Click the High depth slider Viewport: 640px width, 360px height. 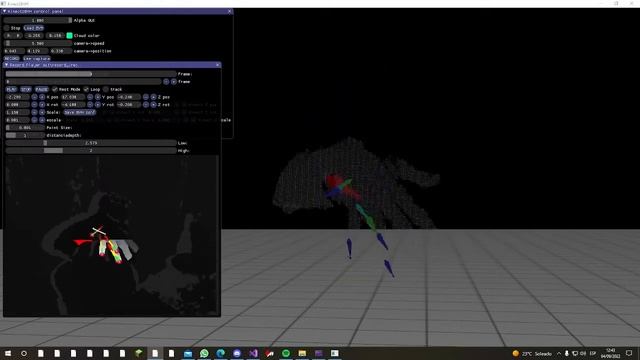pos(91,151)
